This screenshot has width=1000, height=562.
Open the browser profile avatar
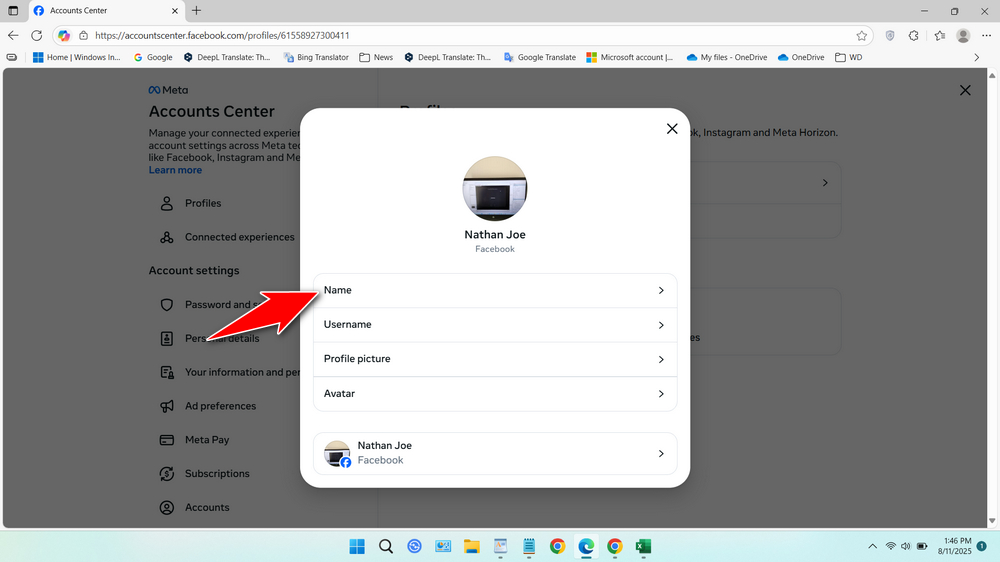pos(963,36)
